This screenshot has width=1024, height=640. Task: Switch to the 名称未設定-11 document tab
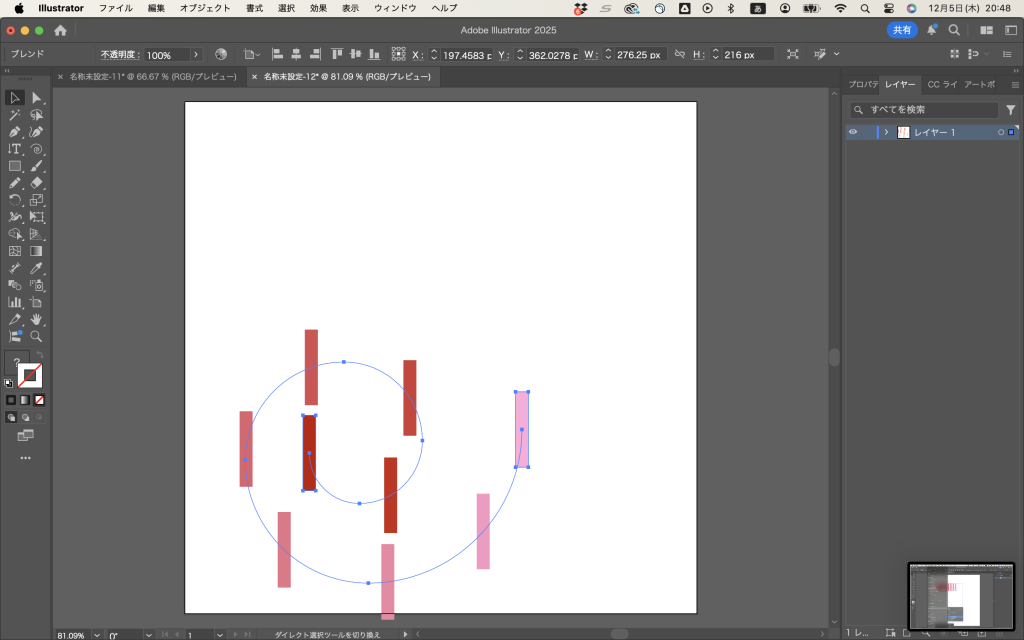point(152,76)
